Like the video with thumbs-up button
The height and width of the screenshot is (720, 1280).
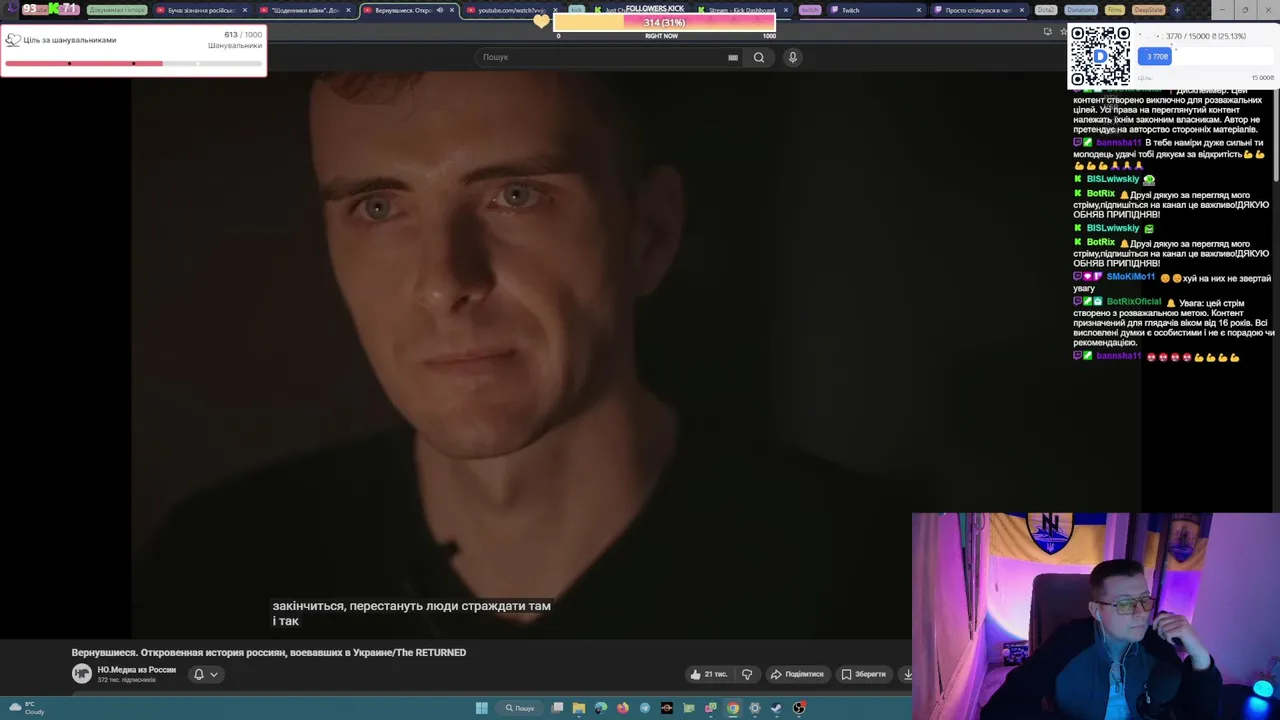tap(708, 674)
